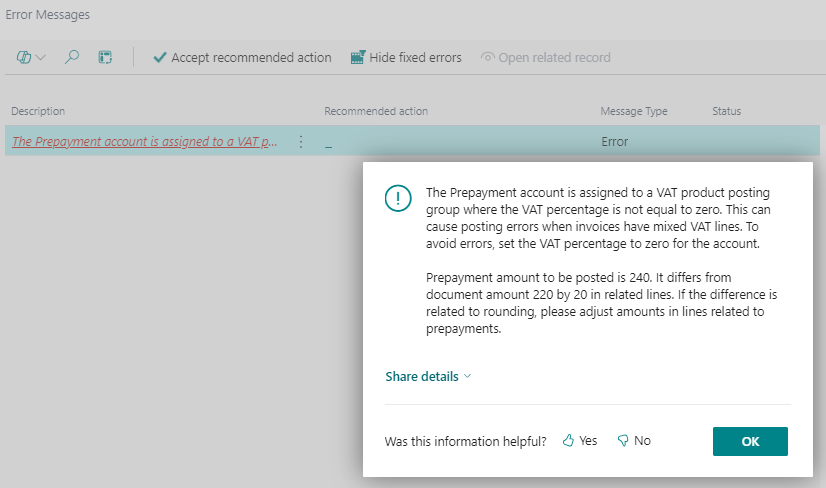This screenshot has width=826, height=488.
Task: Click the Copilot icon in the toolbar
Action: coord(24,58)
